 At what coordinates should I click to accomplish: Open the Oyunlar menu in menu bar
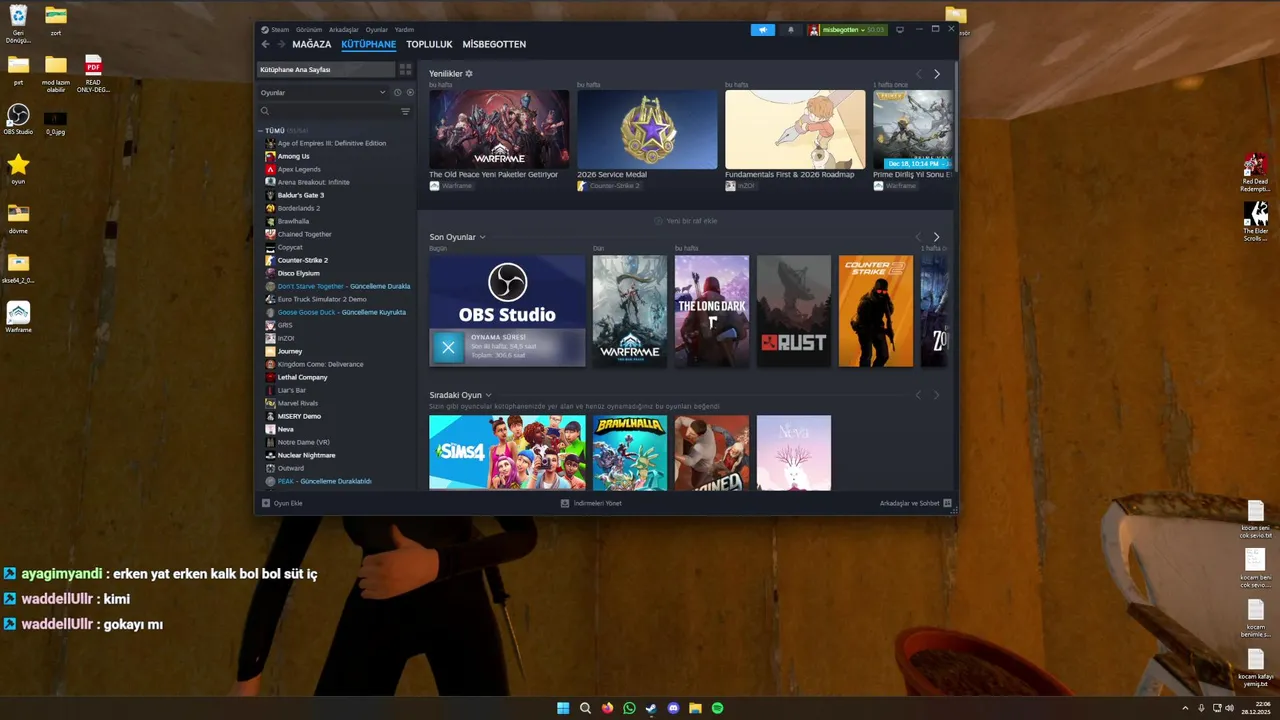coord(377,30)
